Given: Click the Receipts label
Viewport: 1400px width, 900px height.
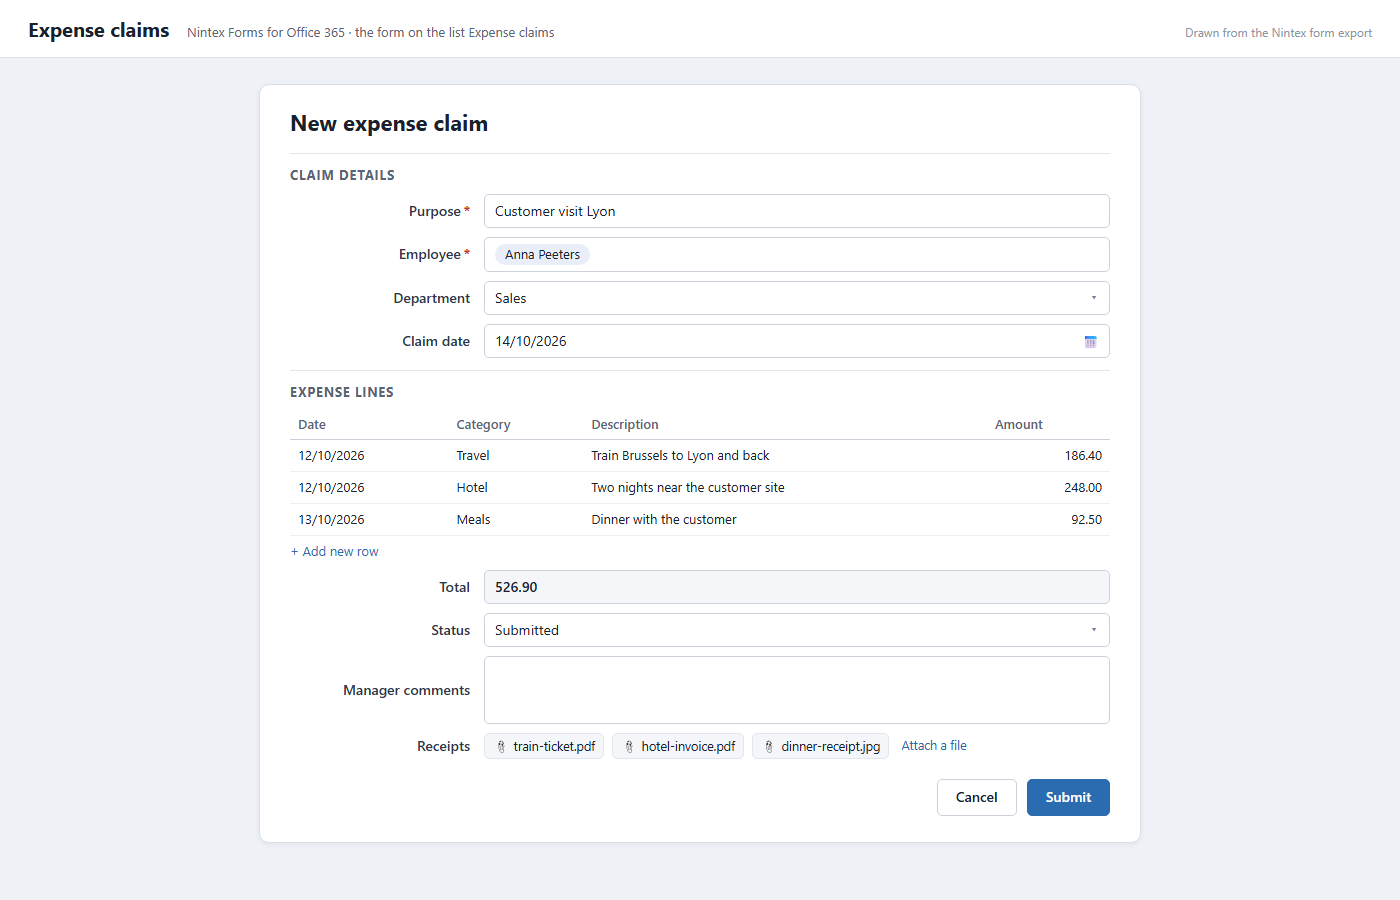Looking at the screenshot, I should tap(443, 746).
